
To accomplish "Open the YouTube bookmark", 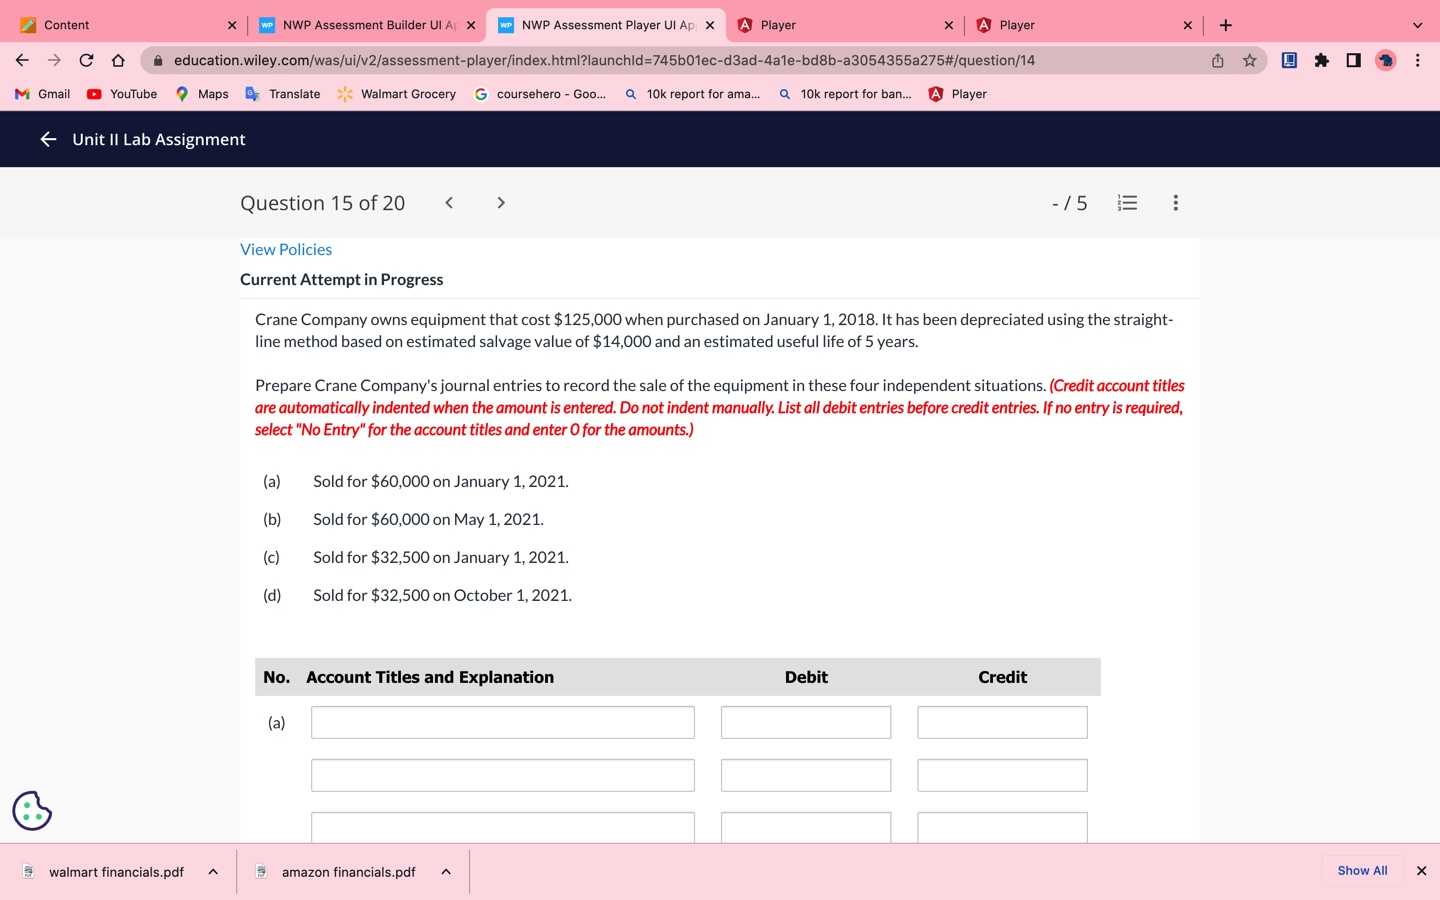I will click(x=121, y=93).
